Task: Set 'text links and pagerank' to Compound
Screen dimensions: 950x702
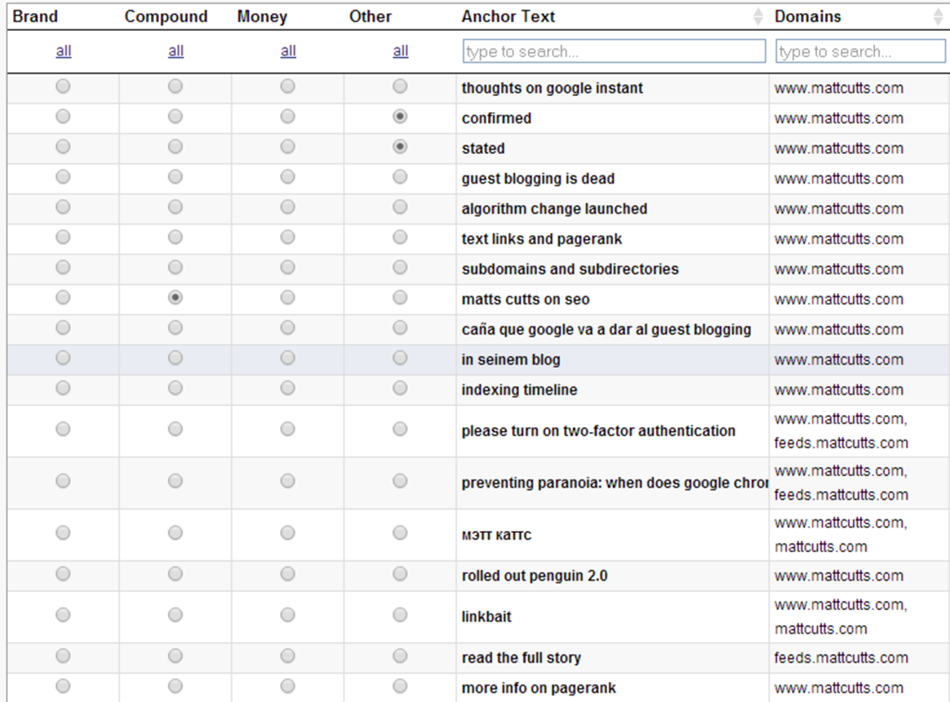Action: click(175, 237)
